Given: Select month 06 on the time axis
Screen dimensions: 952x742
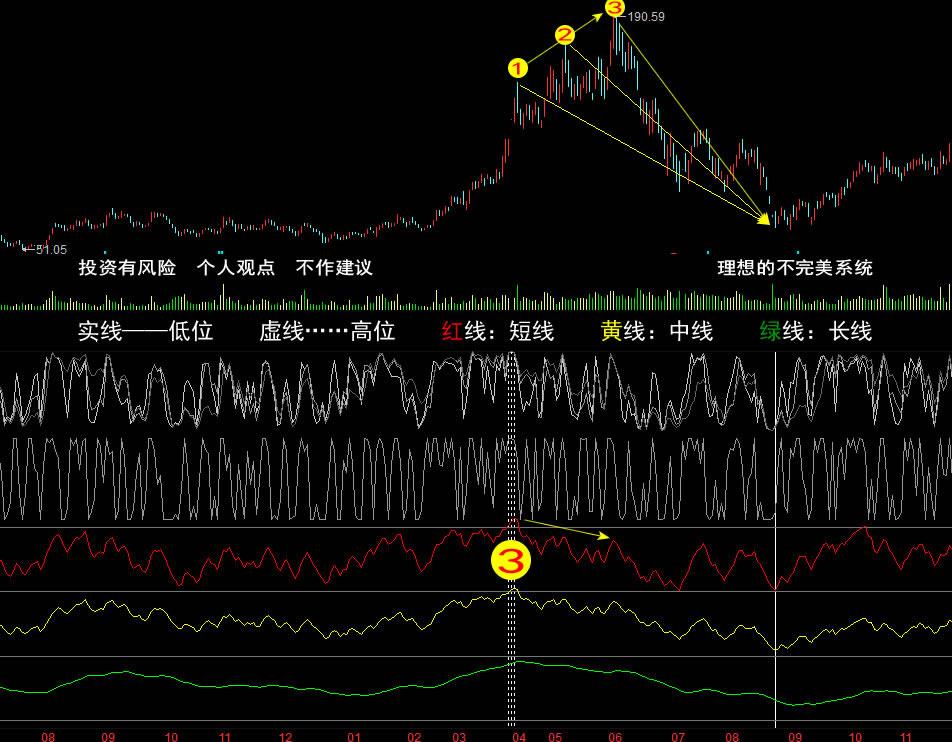Looking at the screenshot, I should 615,737.
